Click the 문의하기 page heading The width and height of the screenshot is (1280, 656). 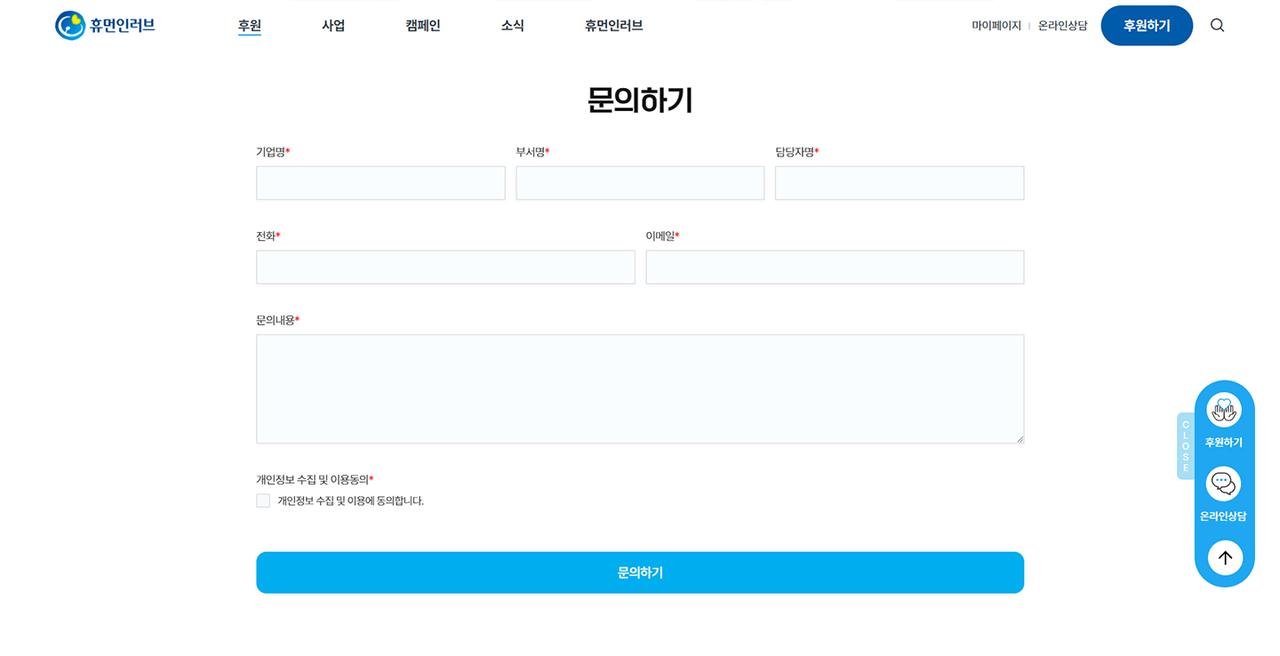click(x=640, y=100)
